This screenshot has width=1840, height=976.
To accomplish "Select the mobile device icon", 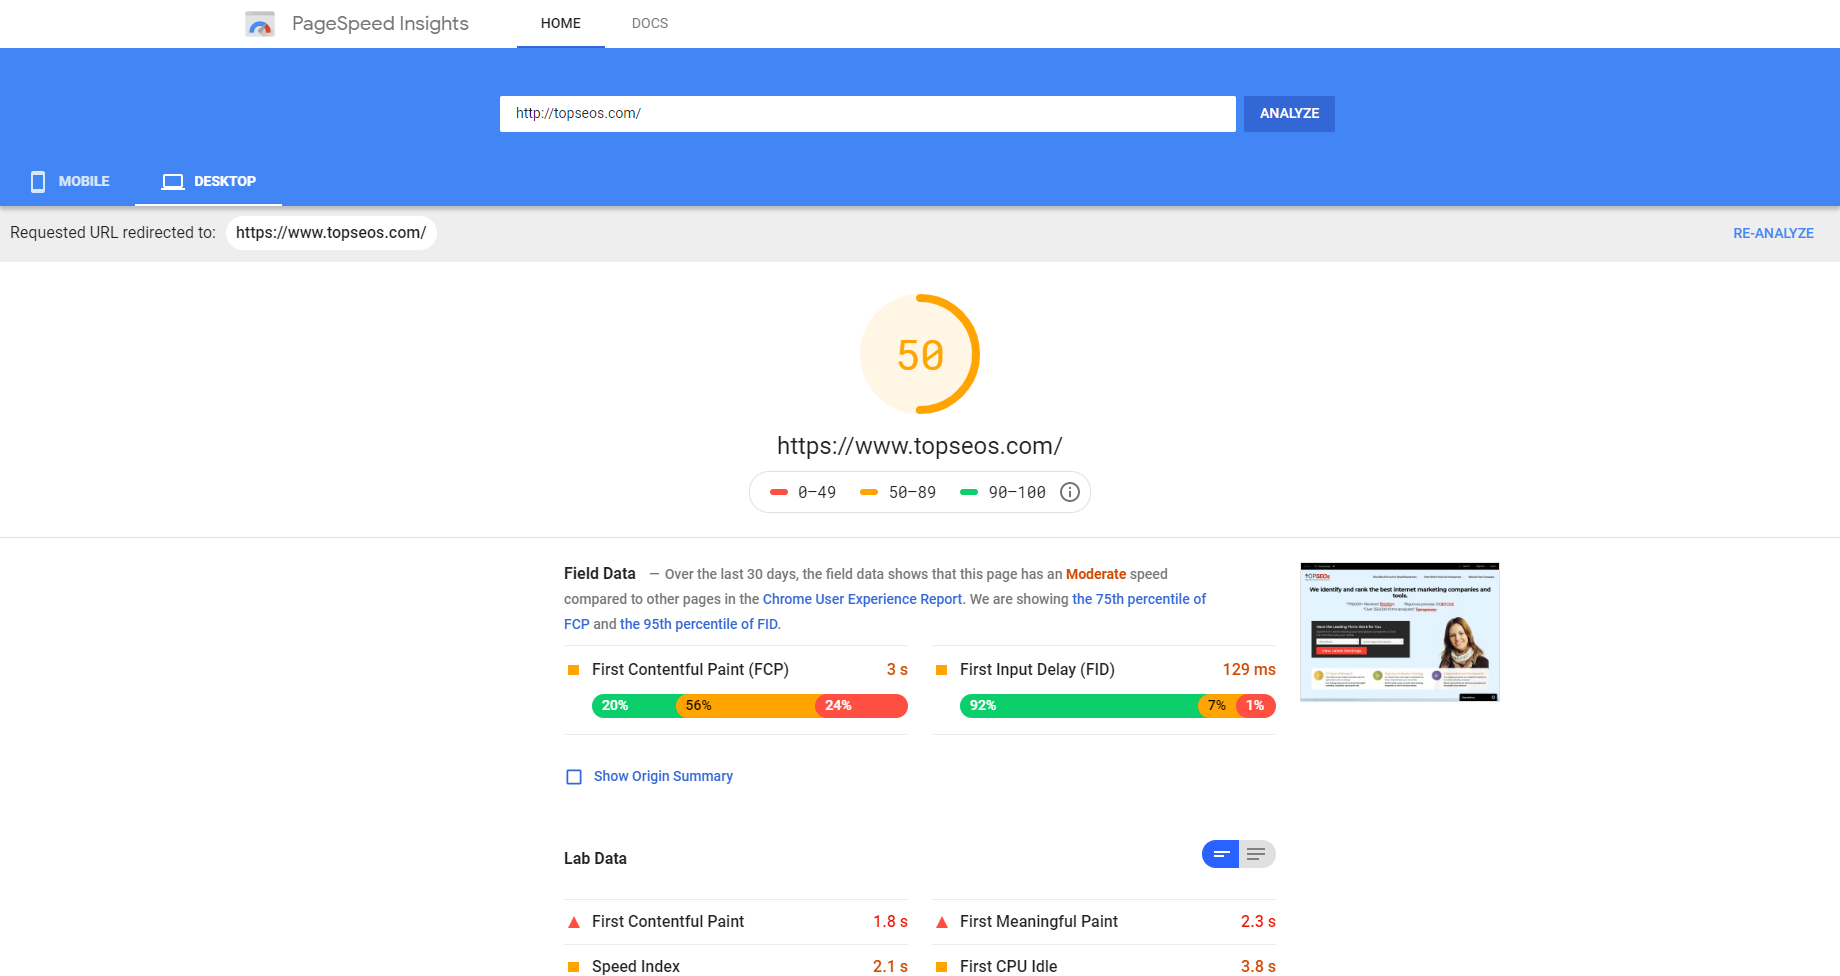I will [38, 181].
